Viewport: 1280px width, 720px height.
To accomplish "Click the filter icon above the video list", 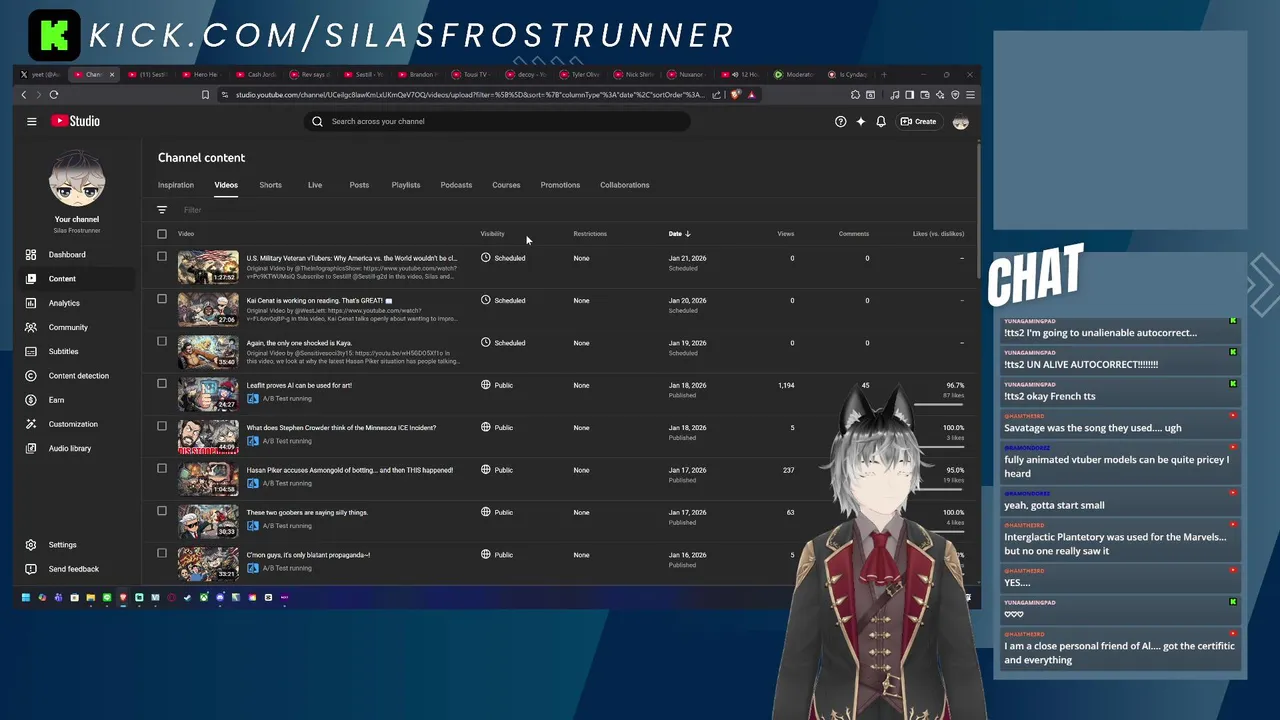I will (x=162, y=210).
